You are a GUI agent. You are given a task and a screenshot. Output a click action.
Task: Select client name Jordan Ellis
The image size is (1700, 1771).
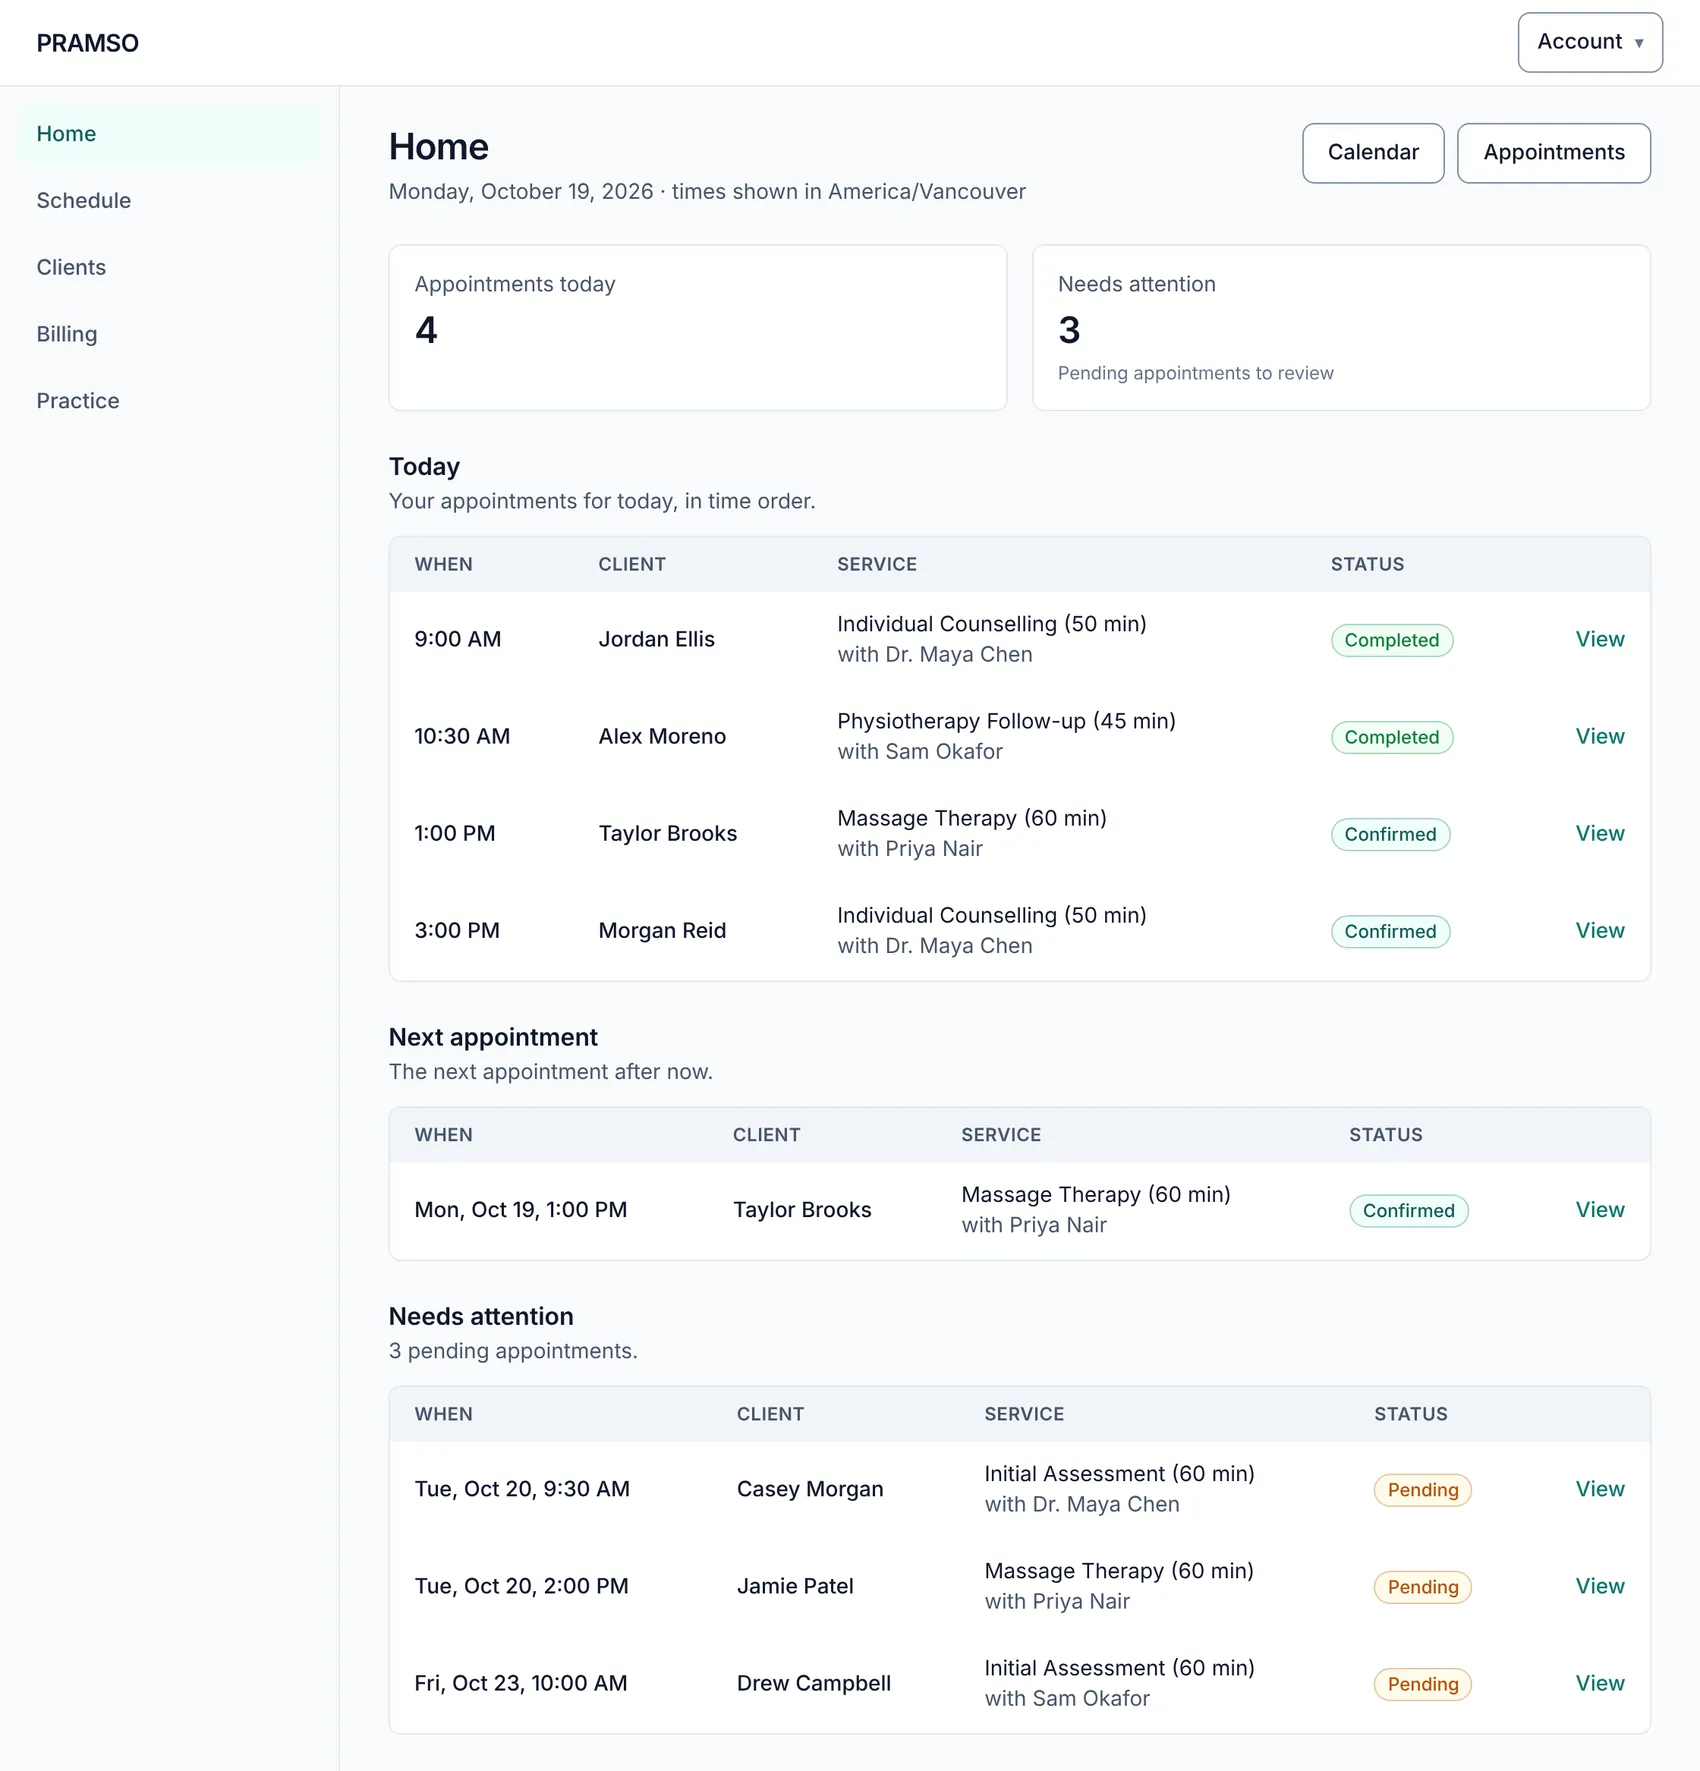[x=656, y=639]
